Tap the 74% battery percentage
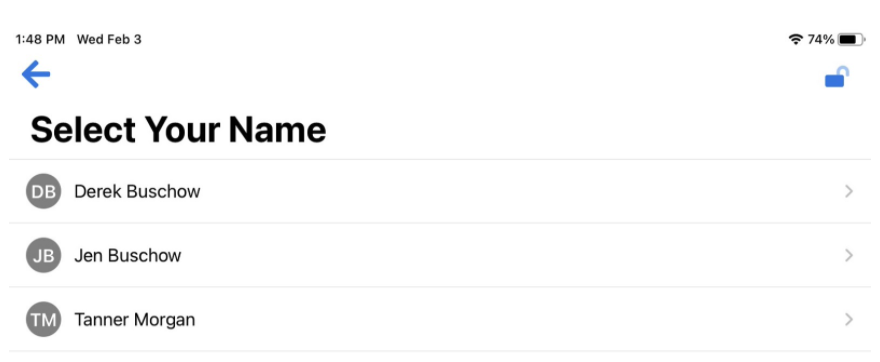The image size is (880, 362). 821,39
